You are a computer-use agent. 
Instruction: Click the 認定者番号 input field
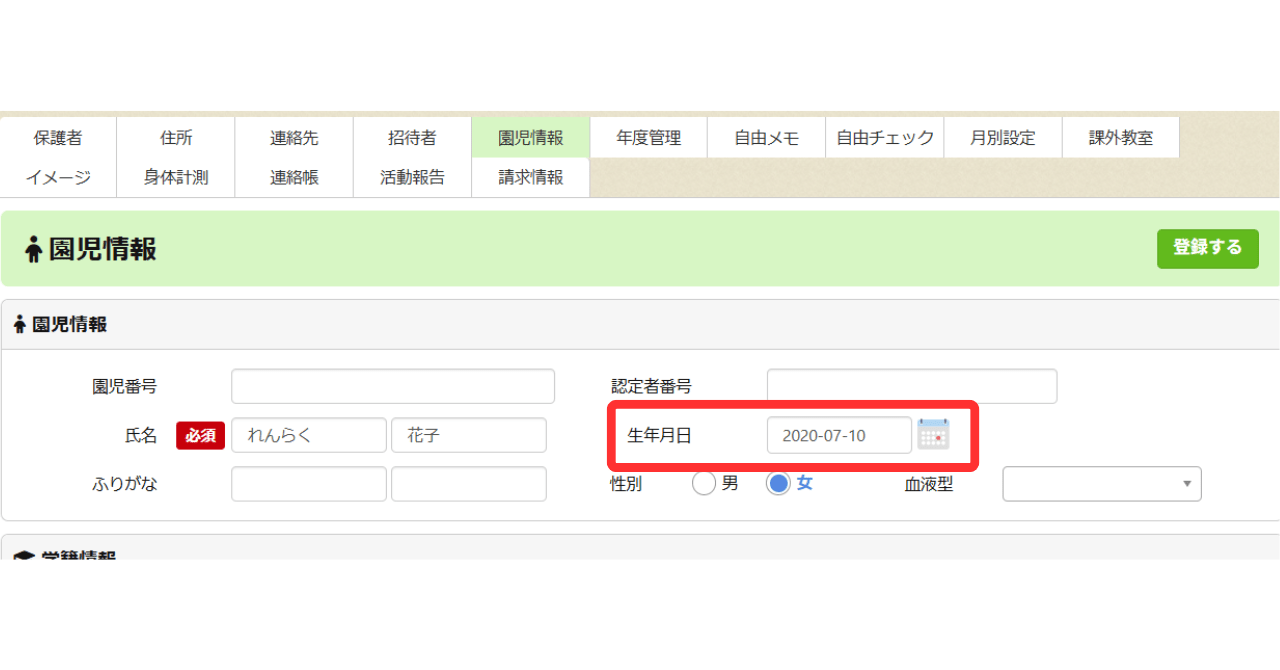pyautogui.click(x=912, y=386)
